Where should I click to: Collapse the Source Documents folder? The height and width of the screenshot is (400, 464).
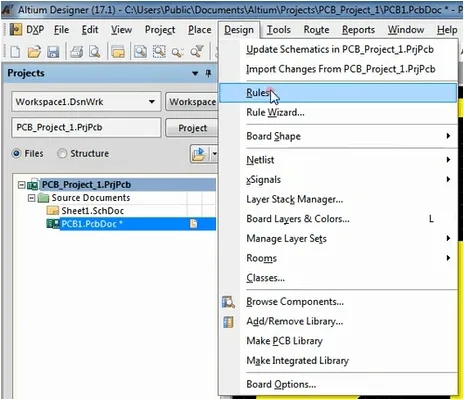point(31,198)
